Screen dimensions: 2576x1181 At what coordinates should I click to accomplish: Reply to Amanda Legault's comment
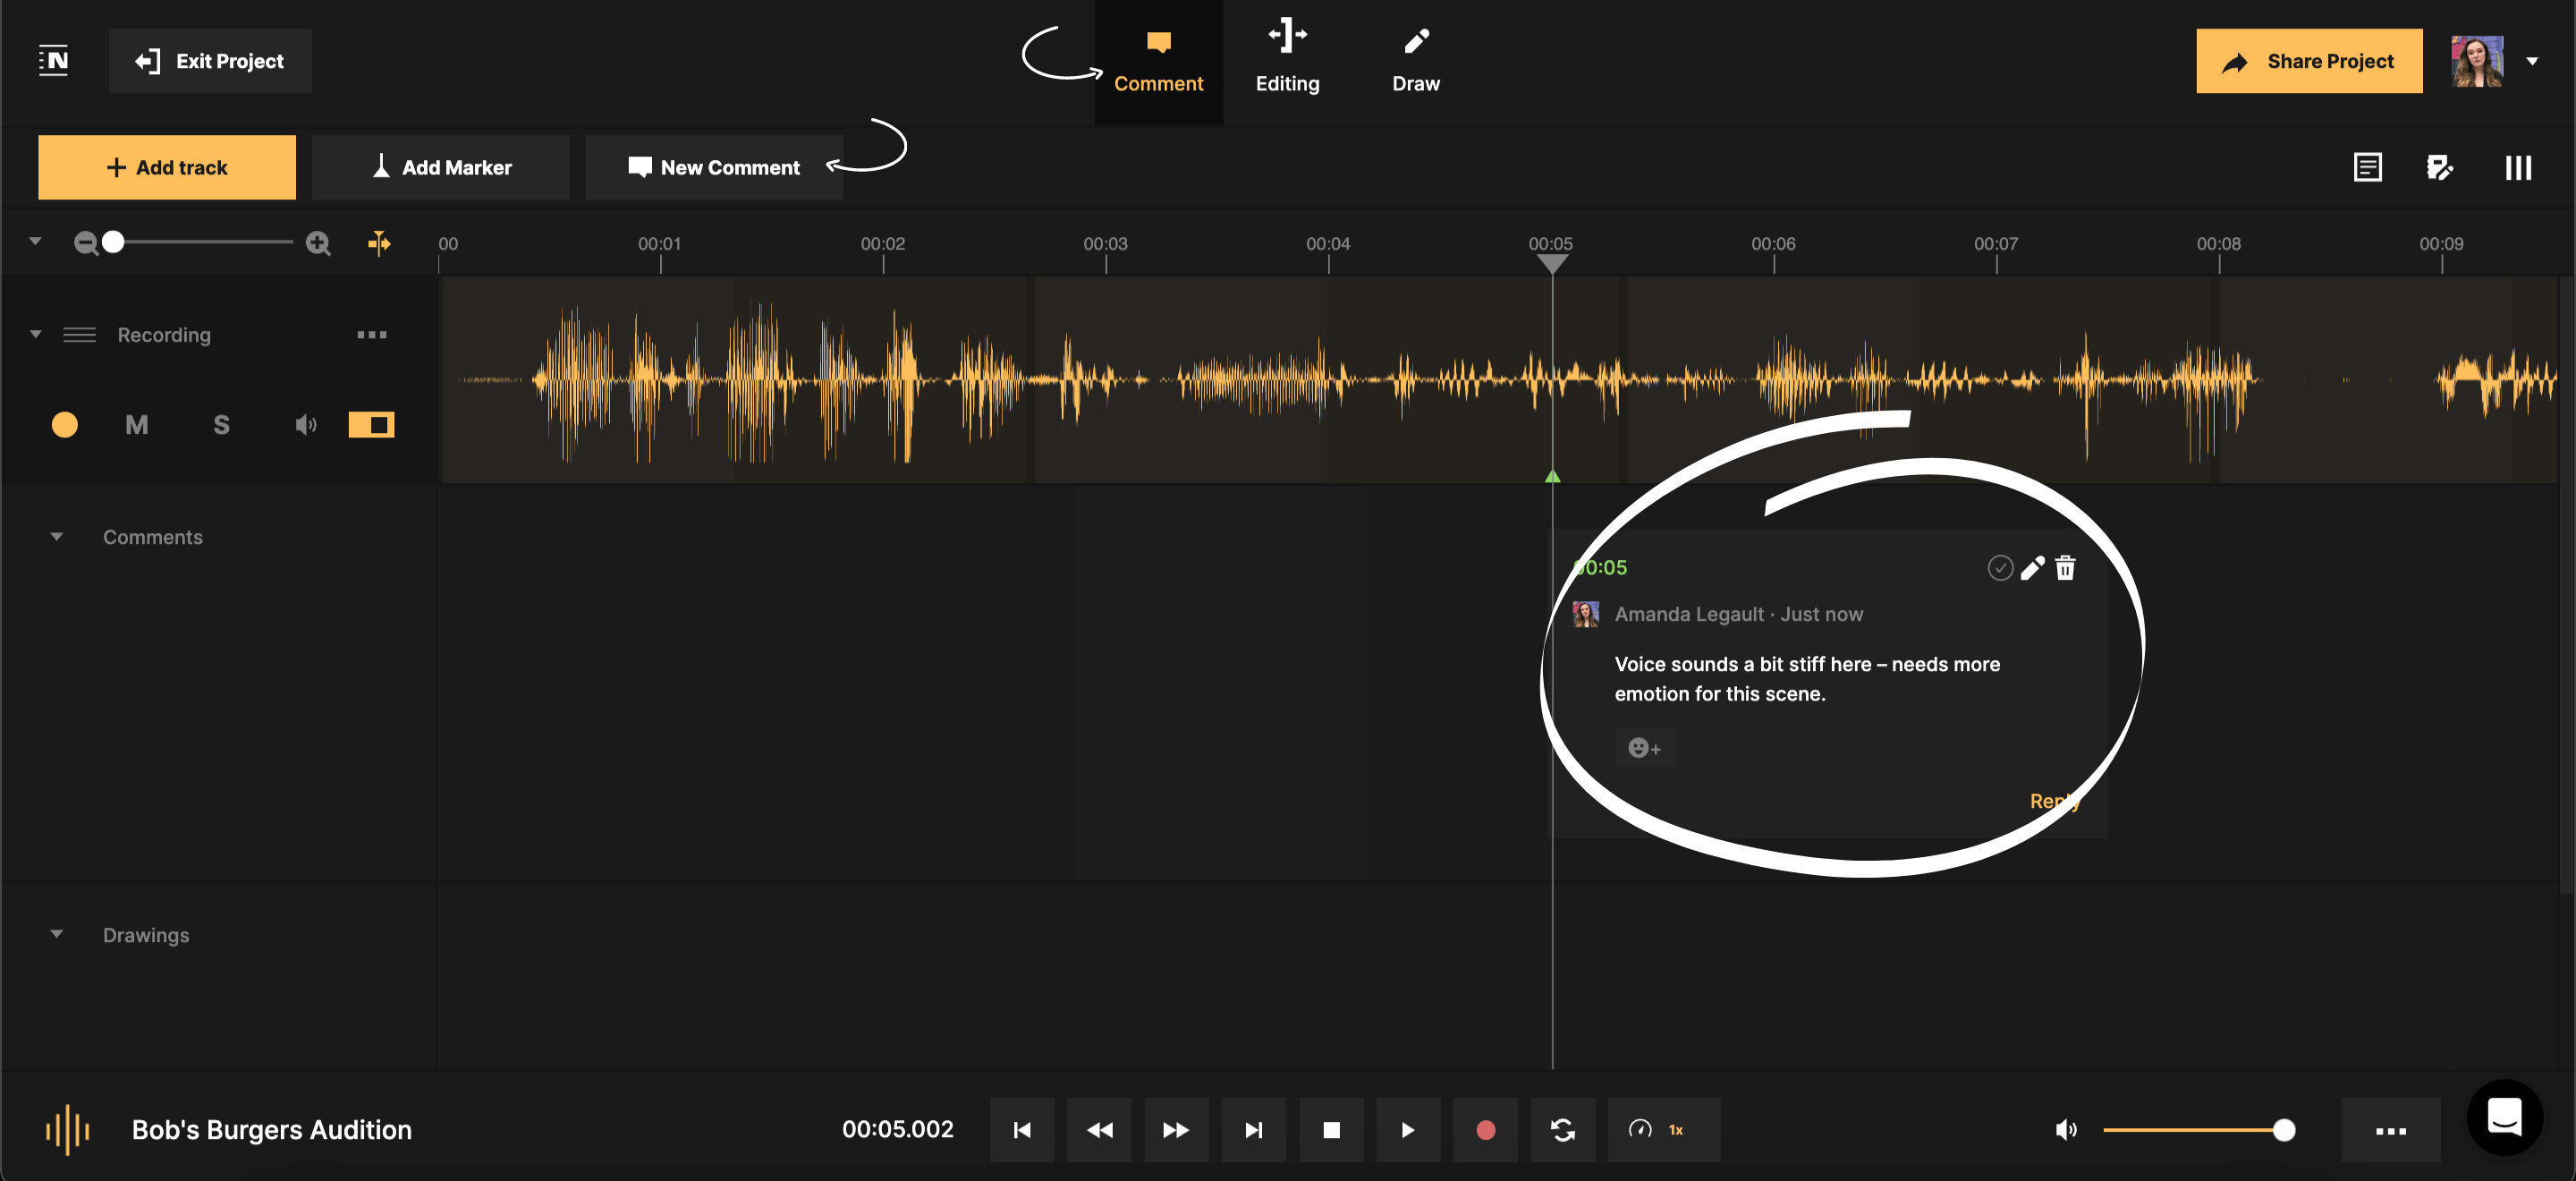coord(2054,800)
